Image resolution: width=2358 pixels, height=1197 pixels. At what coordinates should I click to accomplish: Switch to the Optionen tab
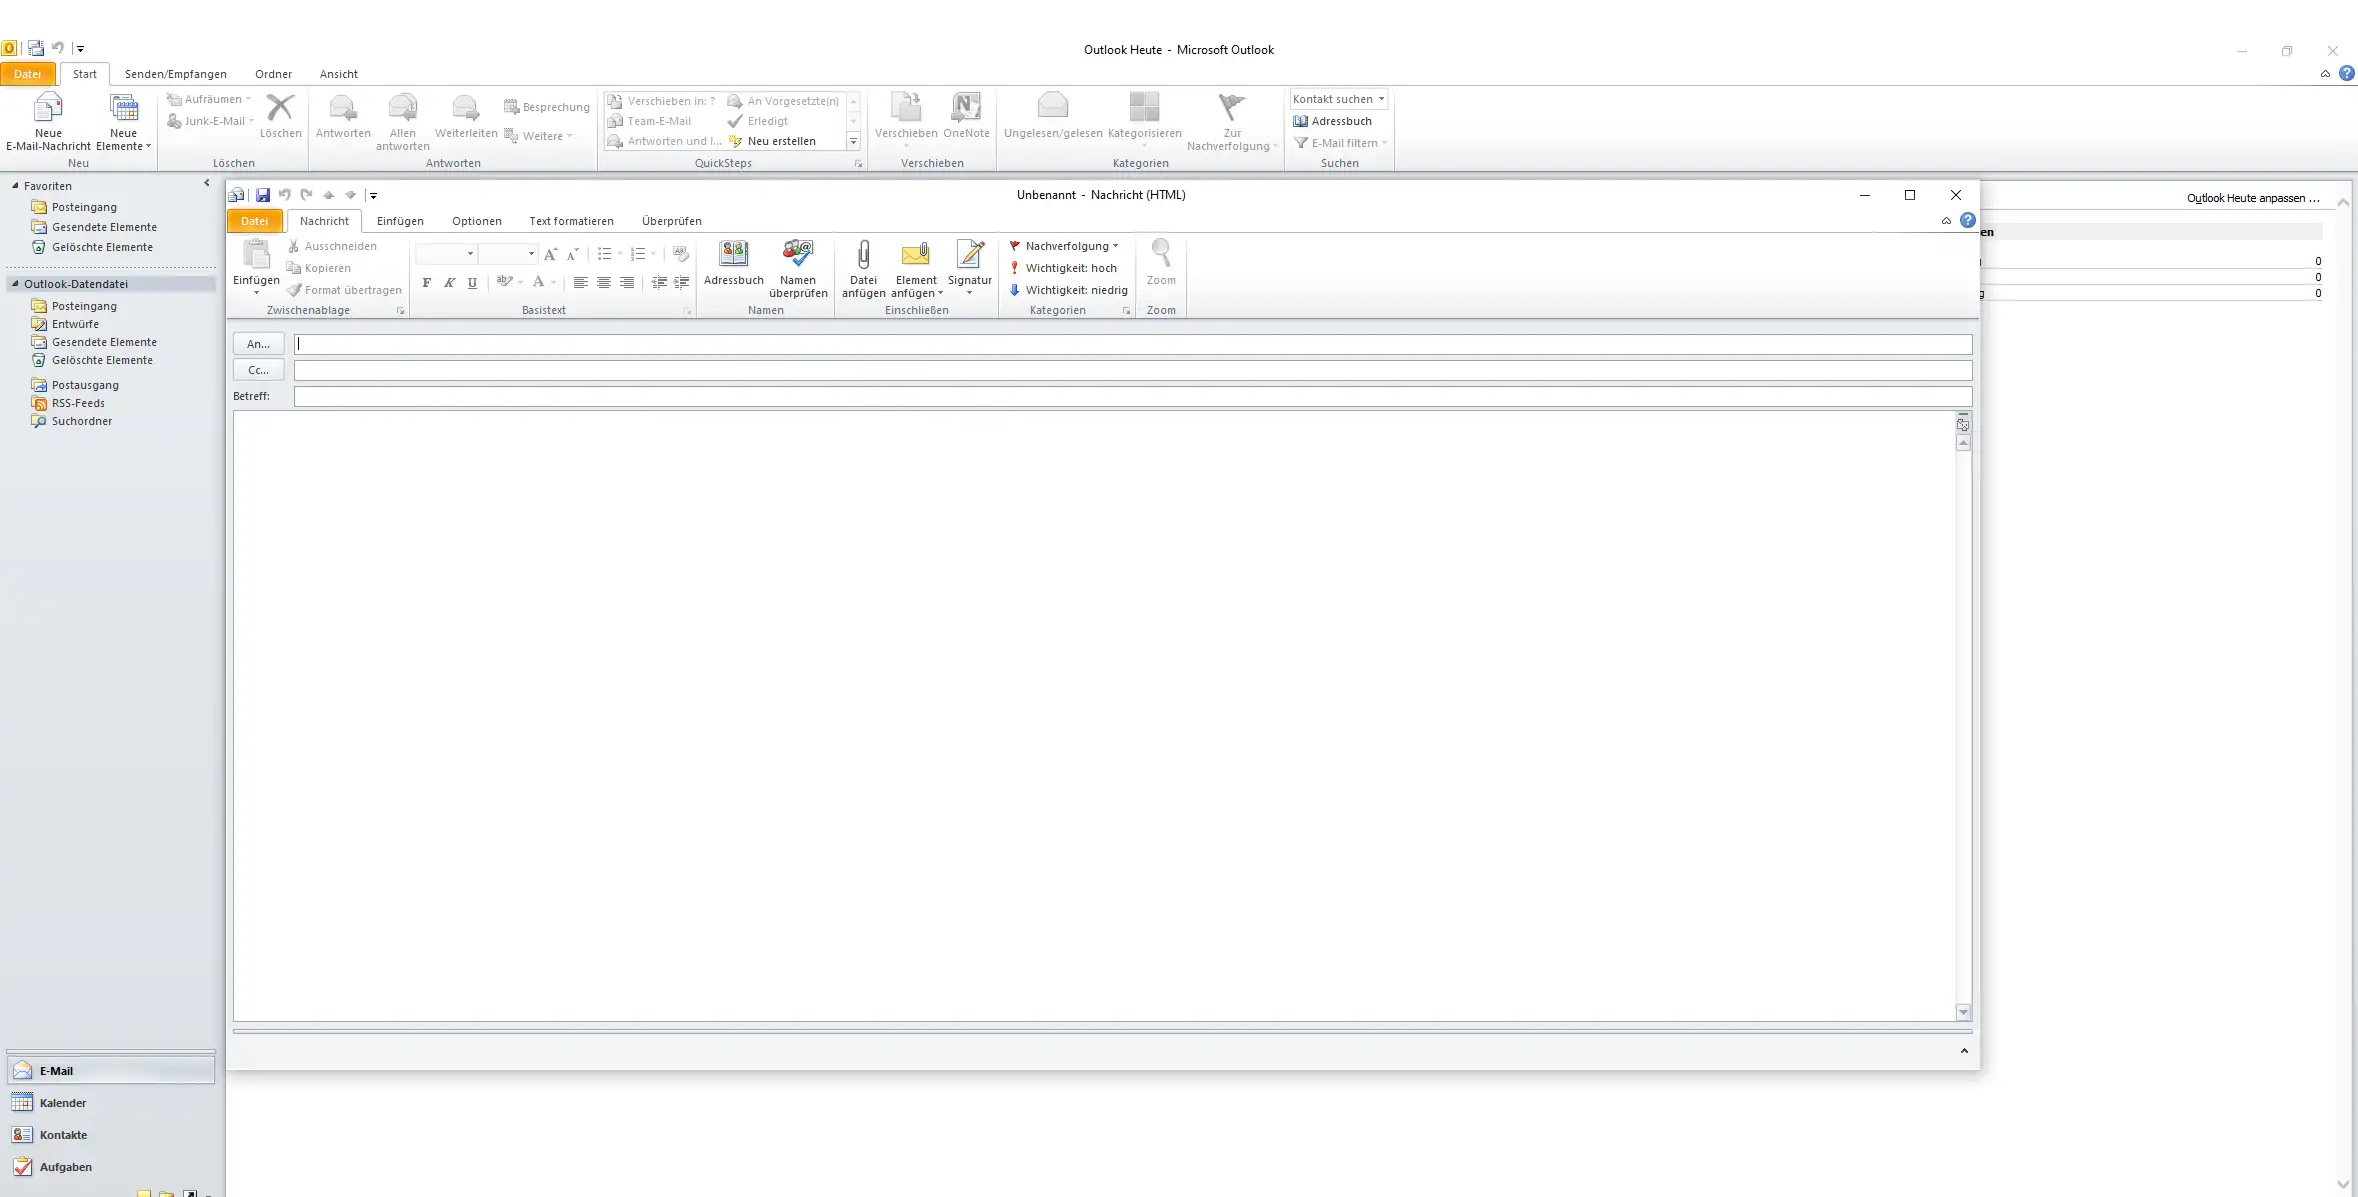click(476, 221)
